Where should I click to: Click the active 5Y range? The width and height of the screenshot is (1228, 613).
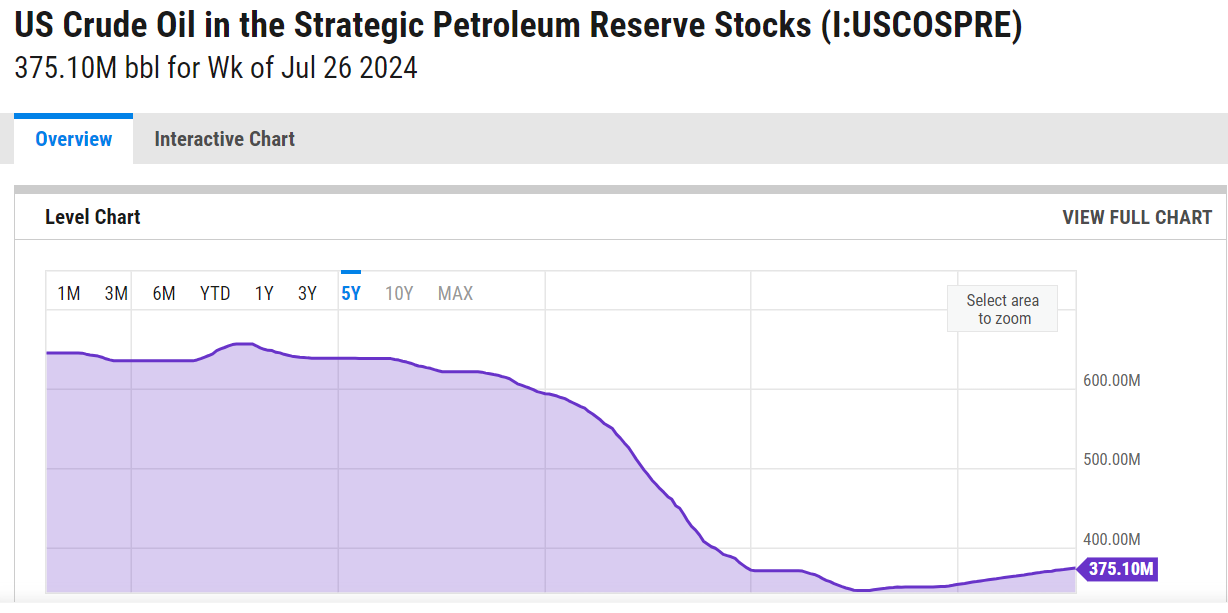tap(351, 293)
